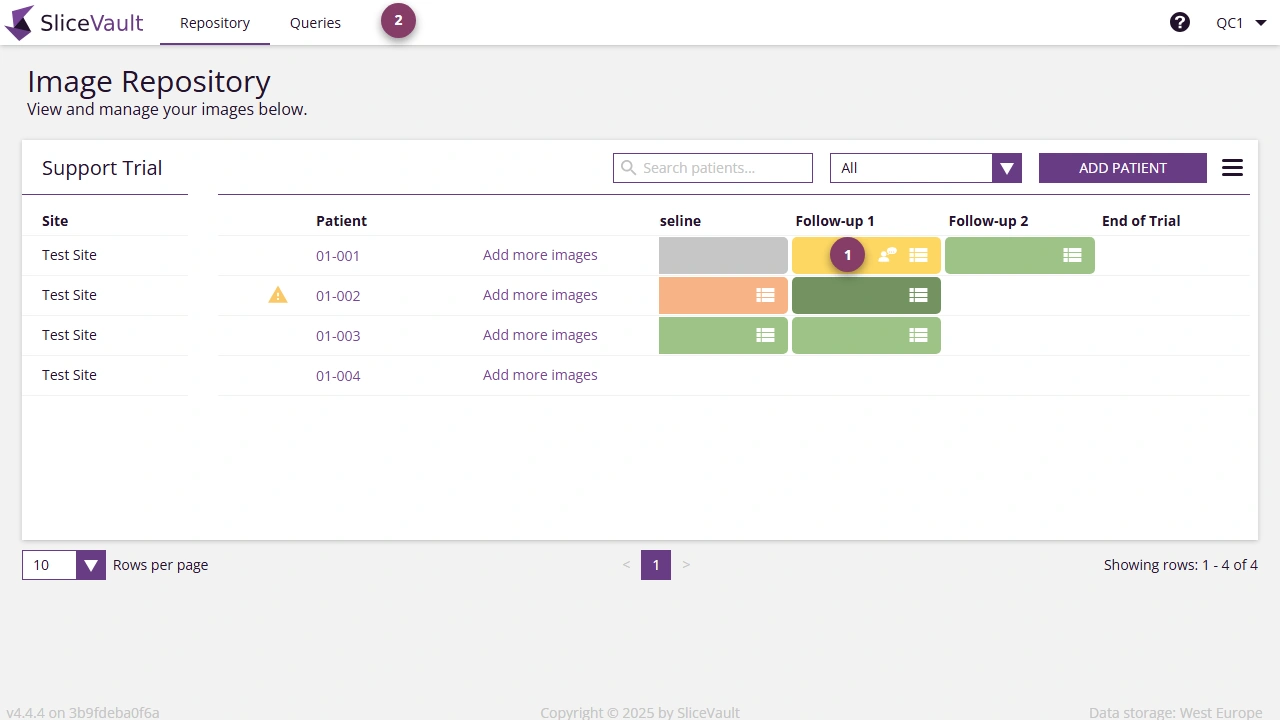1280x720 pixels.
Task: Open list icon in 01-003 baseline cell
Action: point(765,335)
